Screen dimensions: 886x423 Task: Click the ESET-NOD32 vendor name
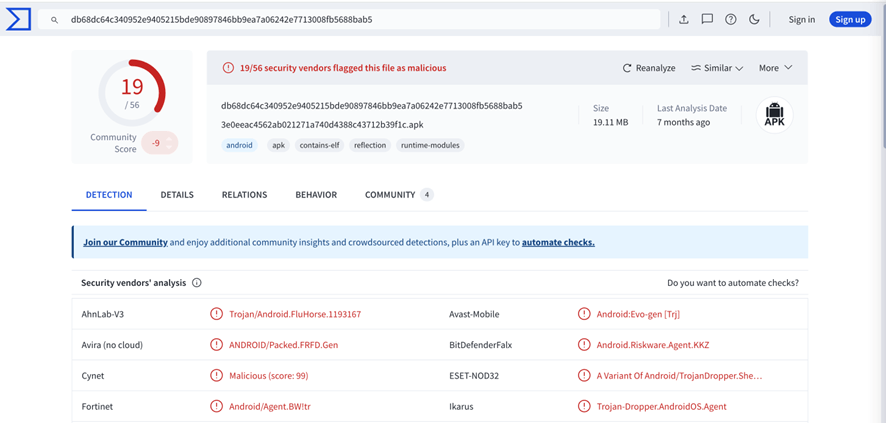[474, 376]
